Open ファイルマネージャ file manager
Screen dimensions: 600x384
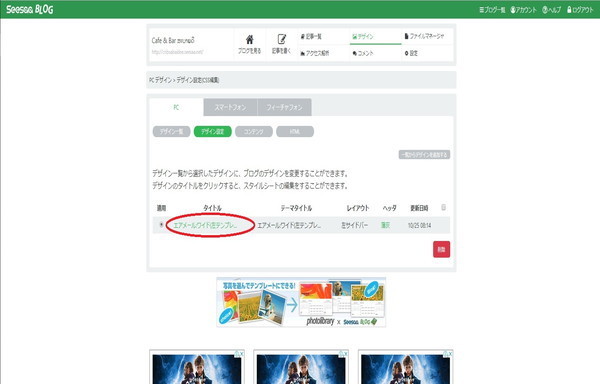click(424, 36)
